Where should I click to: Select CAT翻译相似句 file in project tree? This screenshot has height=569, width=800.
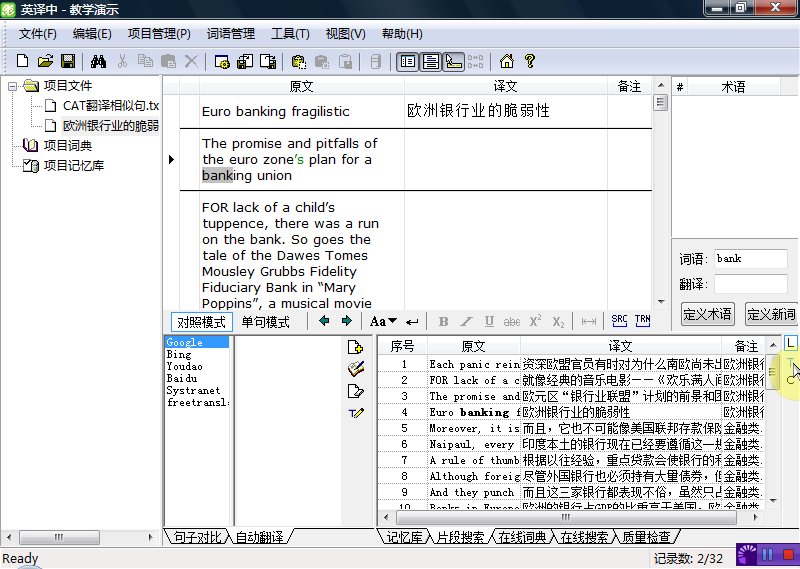coord(111,106)
